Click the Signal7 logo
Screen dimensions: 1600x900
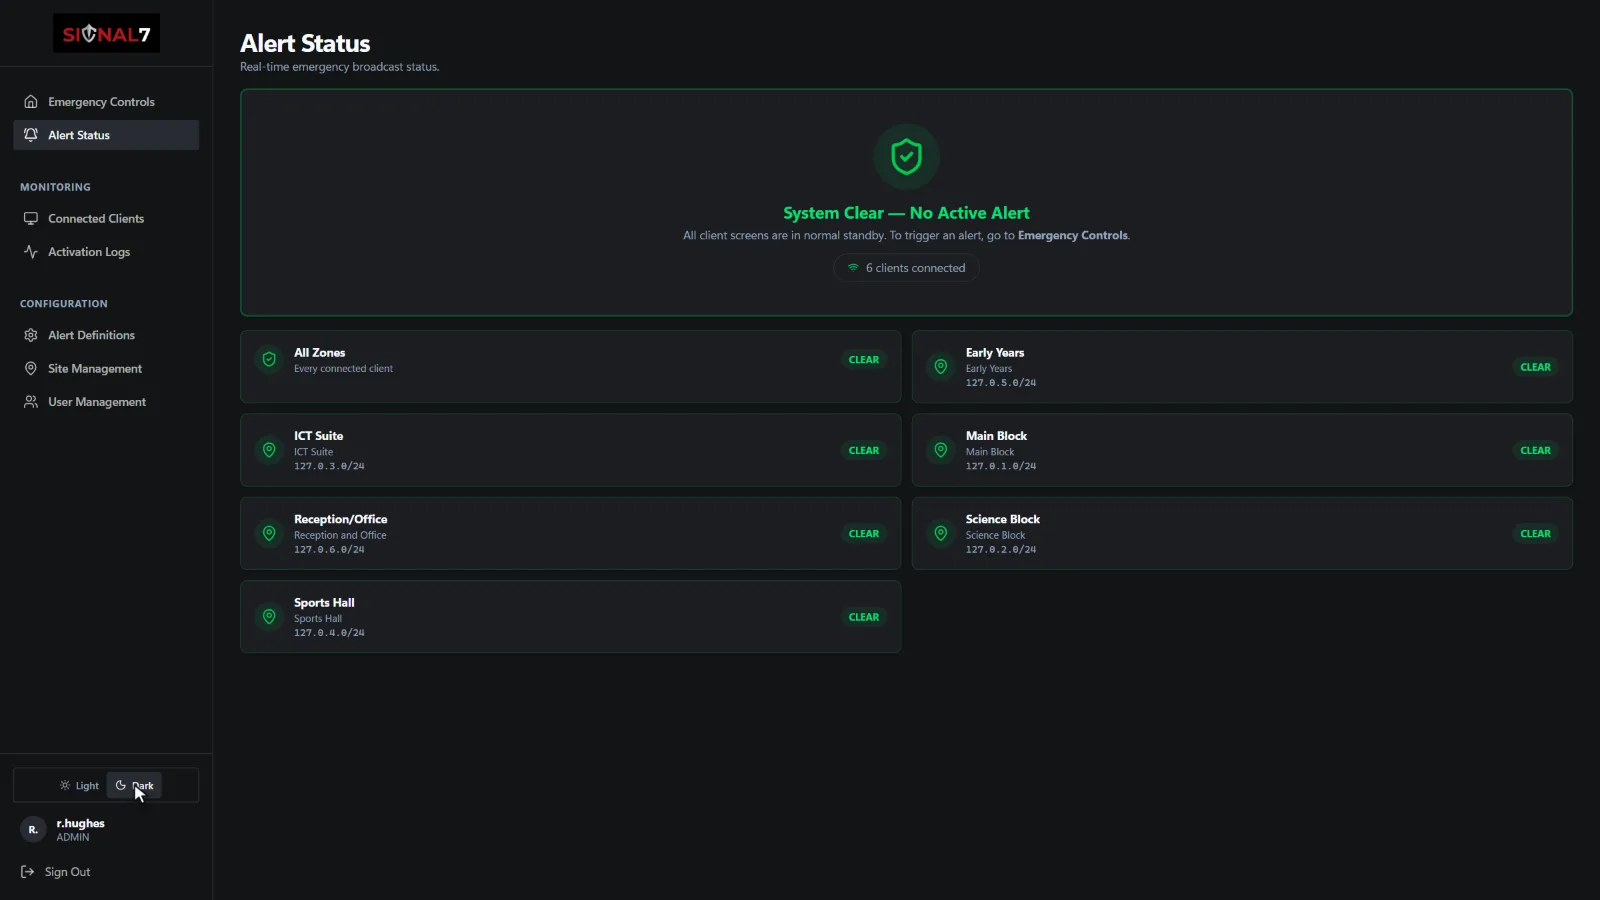[x=106, y=33]
